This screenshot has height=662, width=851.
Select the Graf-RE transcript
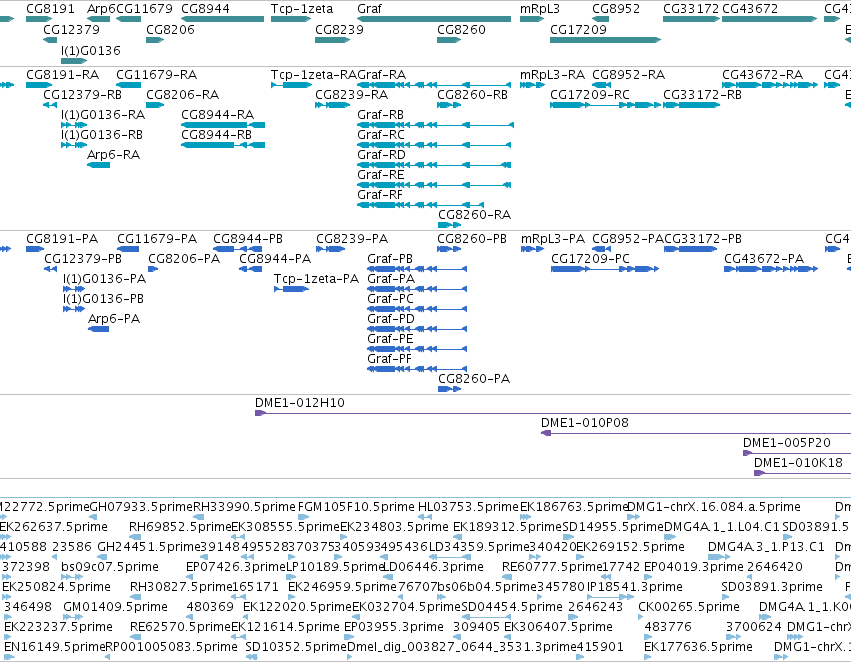point(434,185)
